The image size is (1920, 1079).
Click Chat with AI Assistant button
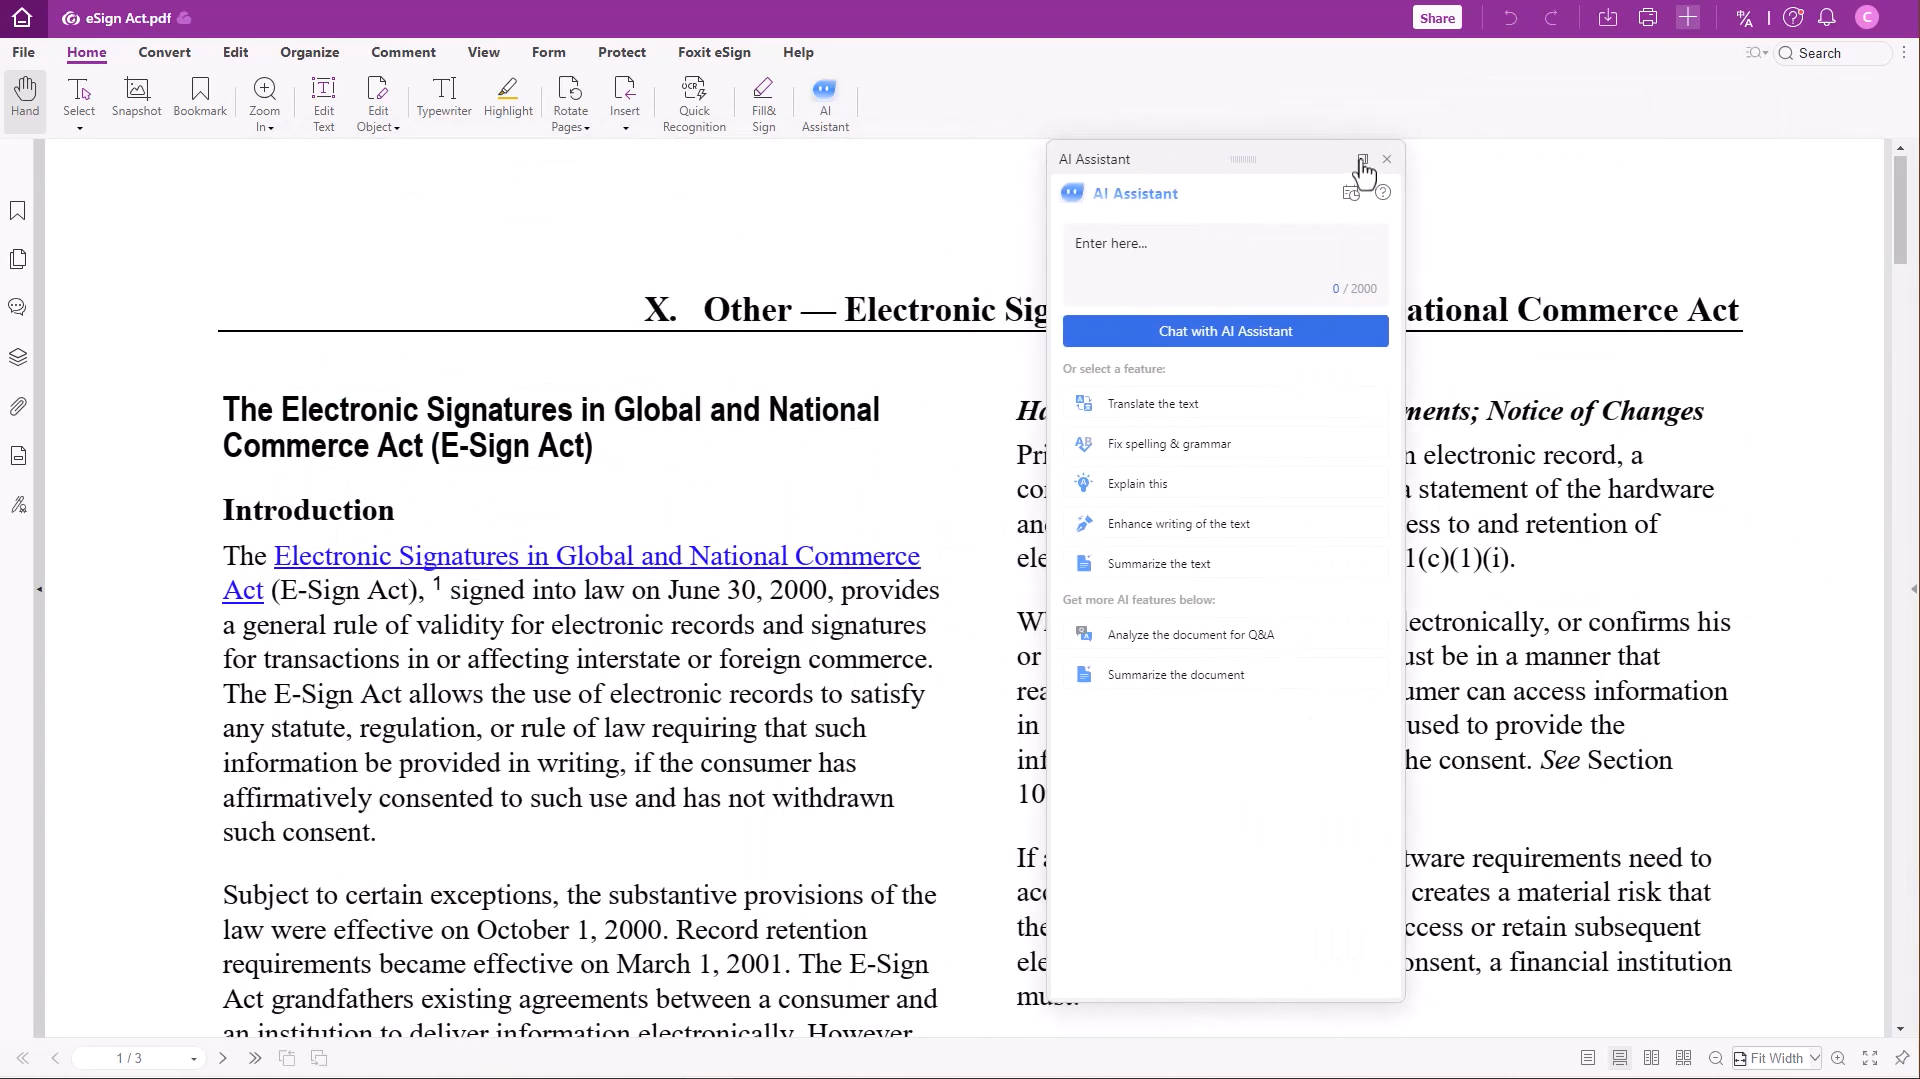point(1225,331)
